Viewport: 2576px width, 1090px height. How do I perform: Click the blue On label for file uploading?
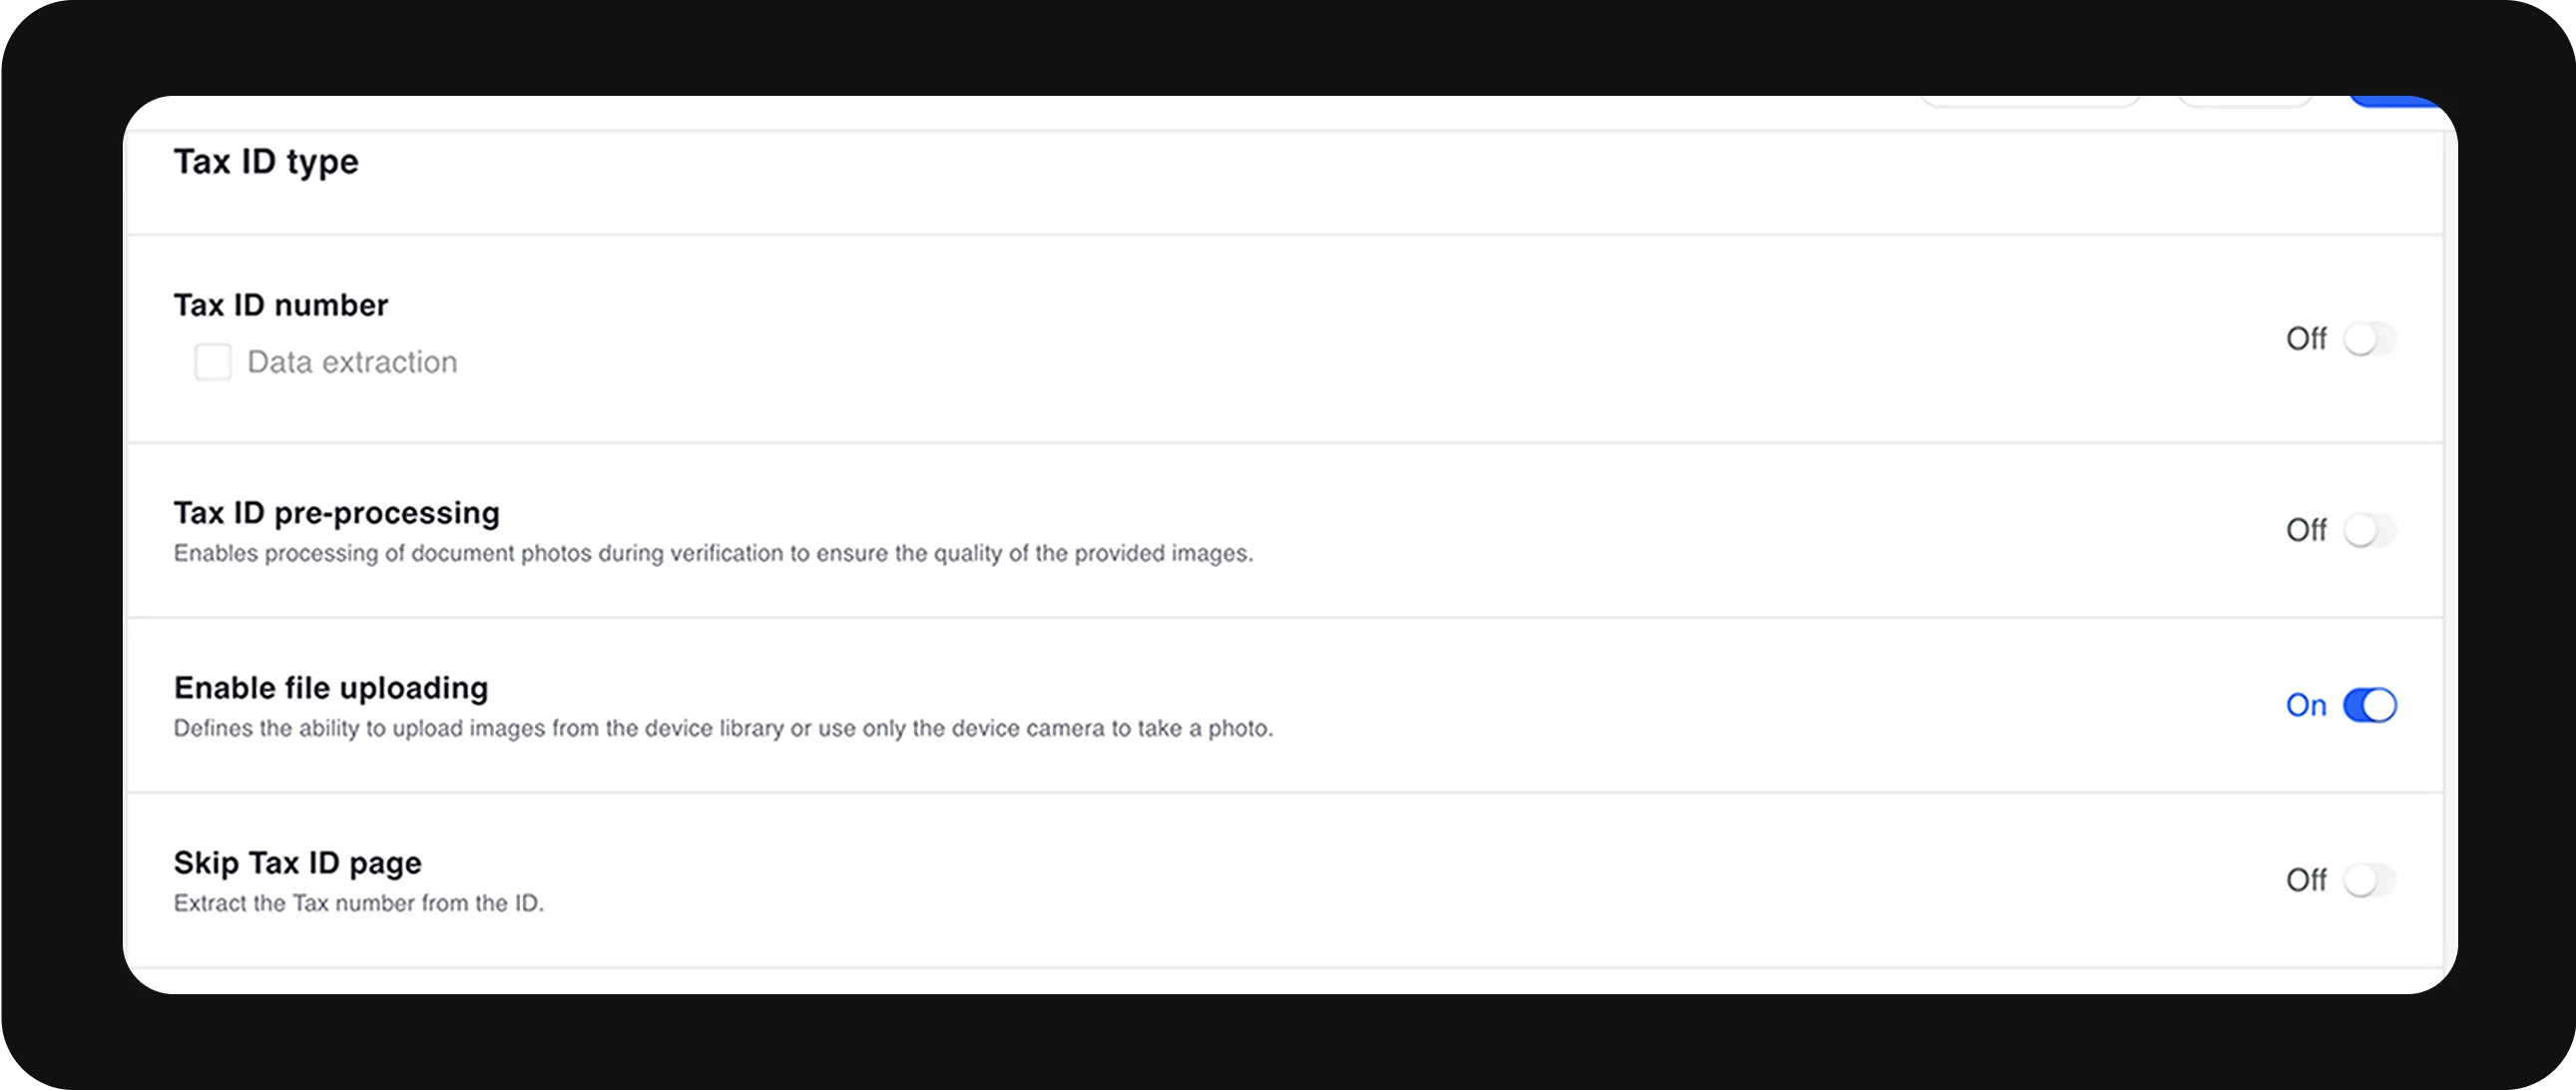coord(2306,706)
